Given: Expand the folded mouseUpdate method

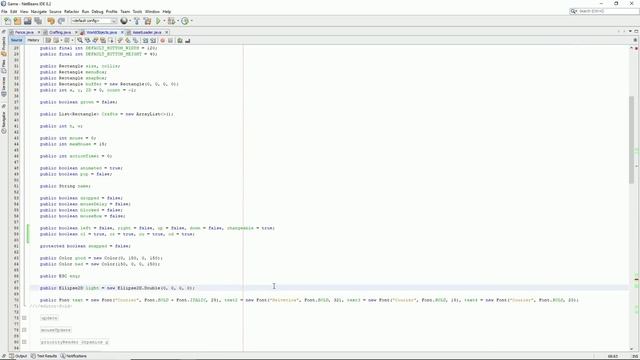Looking at the screenshot, I should coord(24,330).
